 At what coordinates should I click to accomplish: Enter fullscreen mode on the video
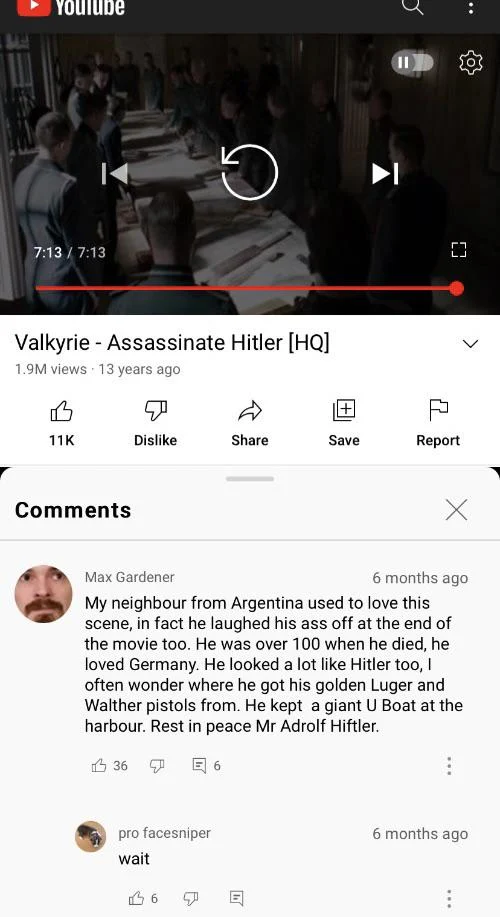tap(459, 250)
